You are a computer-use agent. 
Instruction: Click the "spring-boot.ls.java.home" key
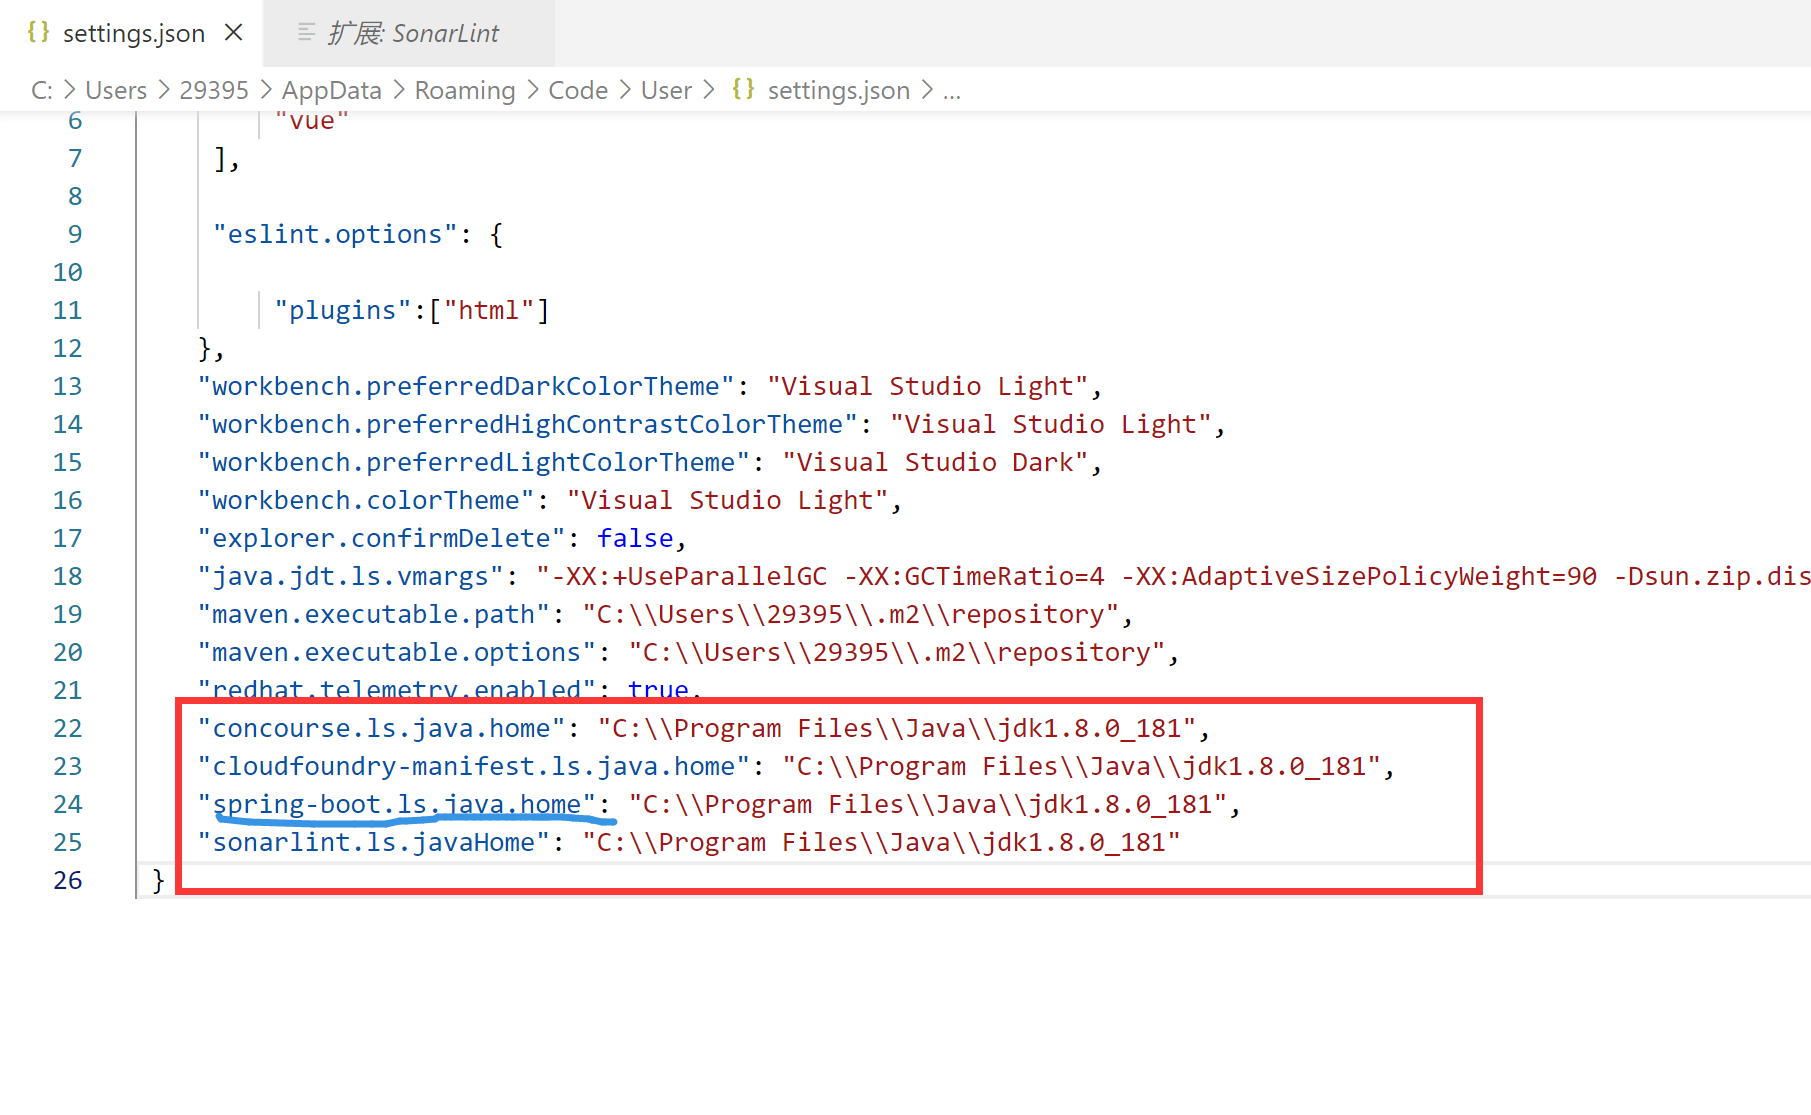point(397,804)
